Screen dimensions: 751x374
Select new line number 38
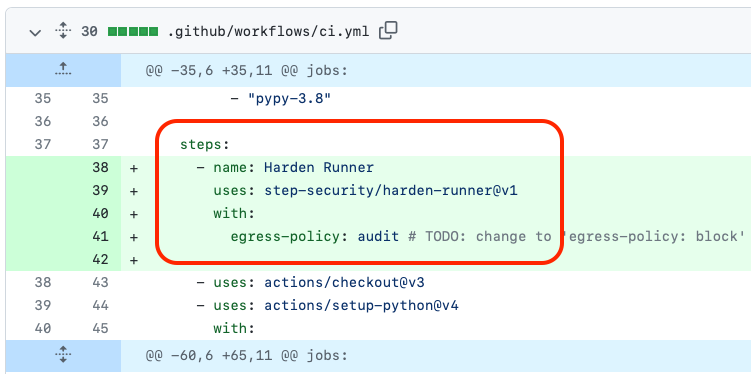[100, 168]
